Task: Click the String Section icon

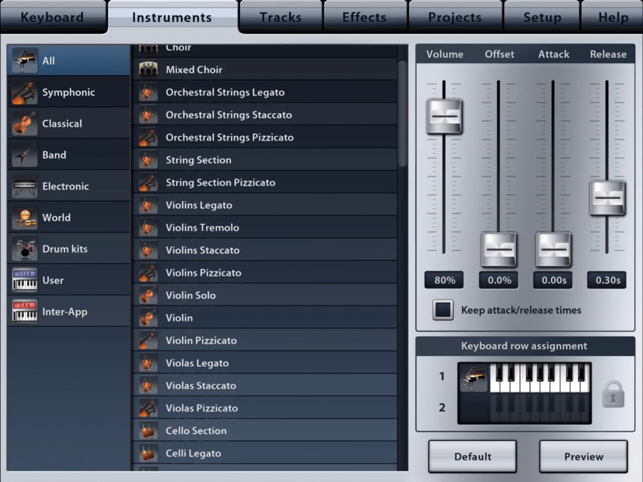Action: click(x=148, y=160)
